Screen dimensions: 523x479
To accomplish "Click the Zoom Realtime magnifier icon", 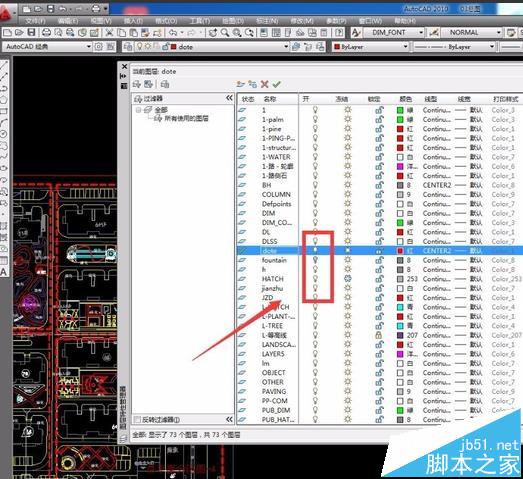I will click(225, 32).
